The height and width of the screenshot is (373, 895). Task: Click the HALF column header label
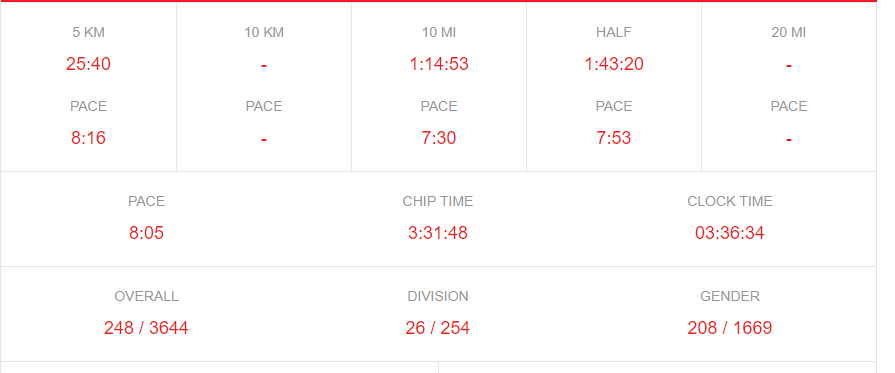(x=614, y=33)
